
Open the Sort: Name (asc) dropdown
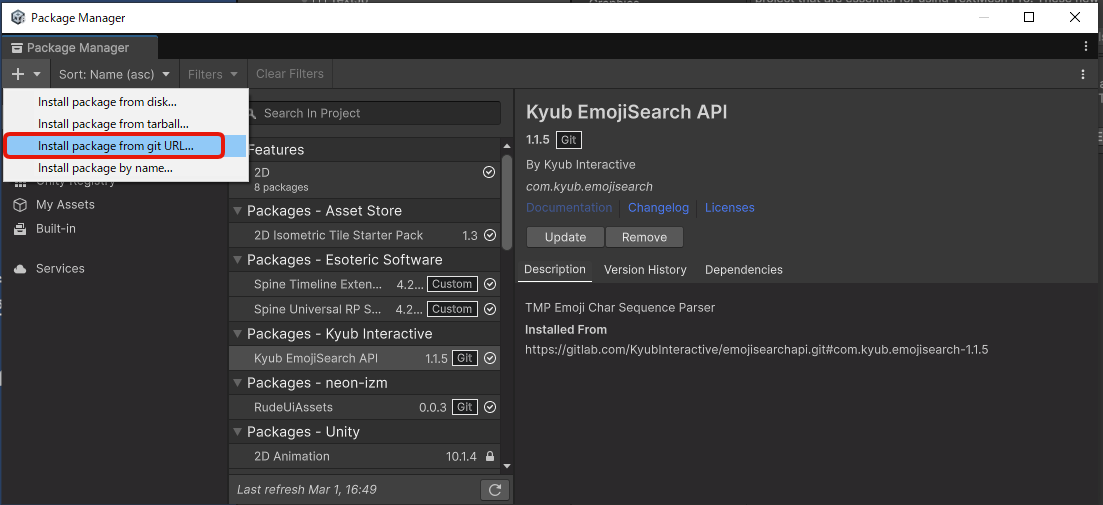click(x=114, y=74)
